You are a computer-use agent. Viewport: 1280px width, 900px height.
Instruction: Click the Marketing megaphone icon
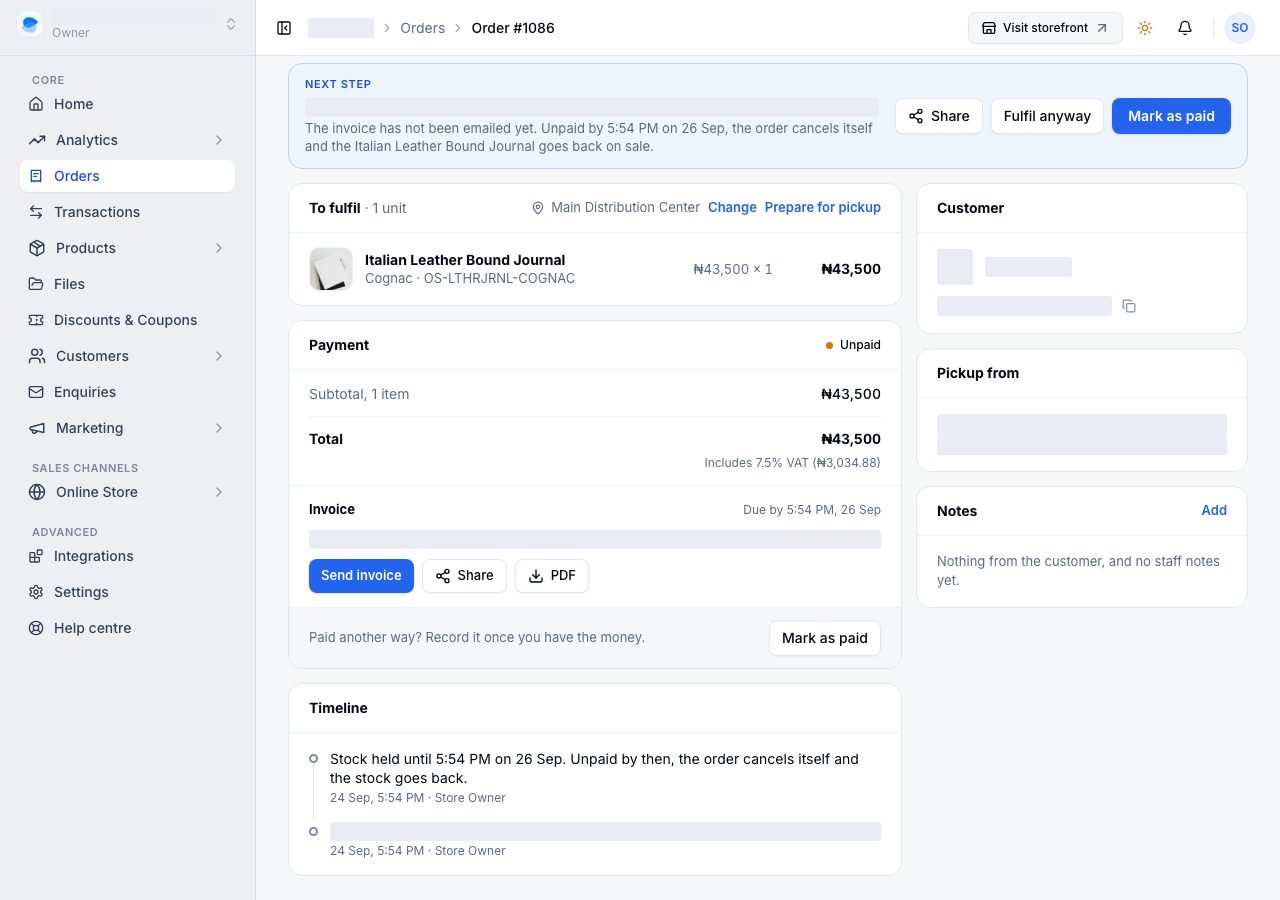point(37,428)
